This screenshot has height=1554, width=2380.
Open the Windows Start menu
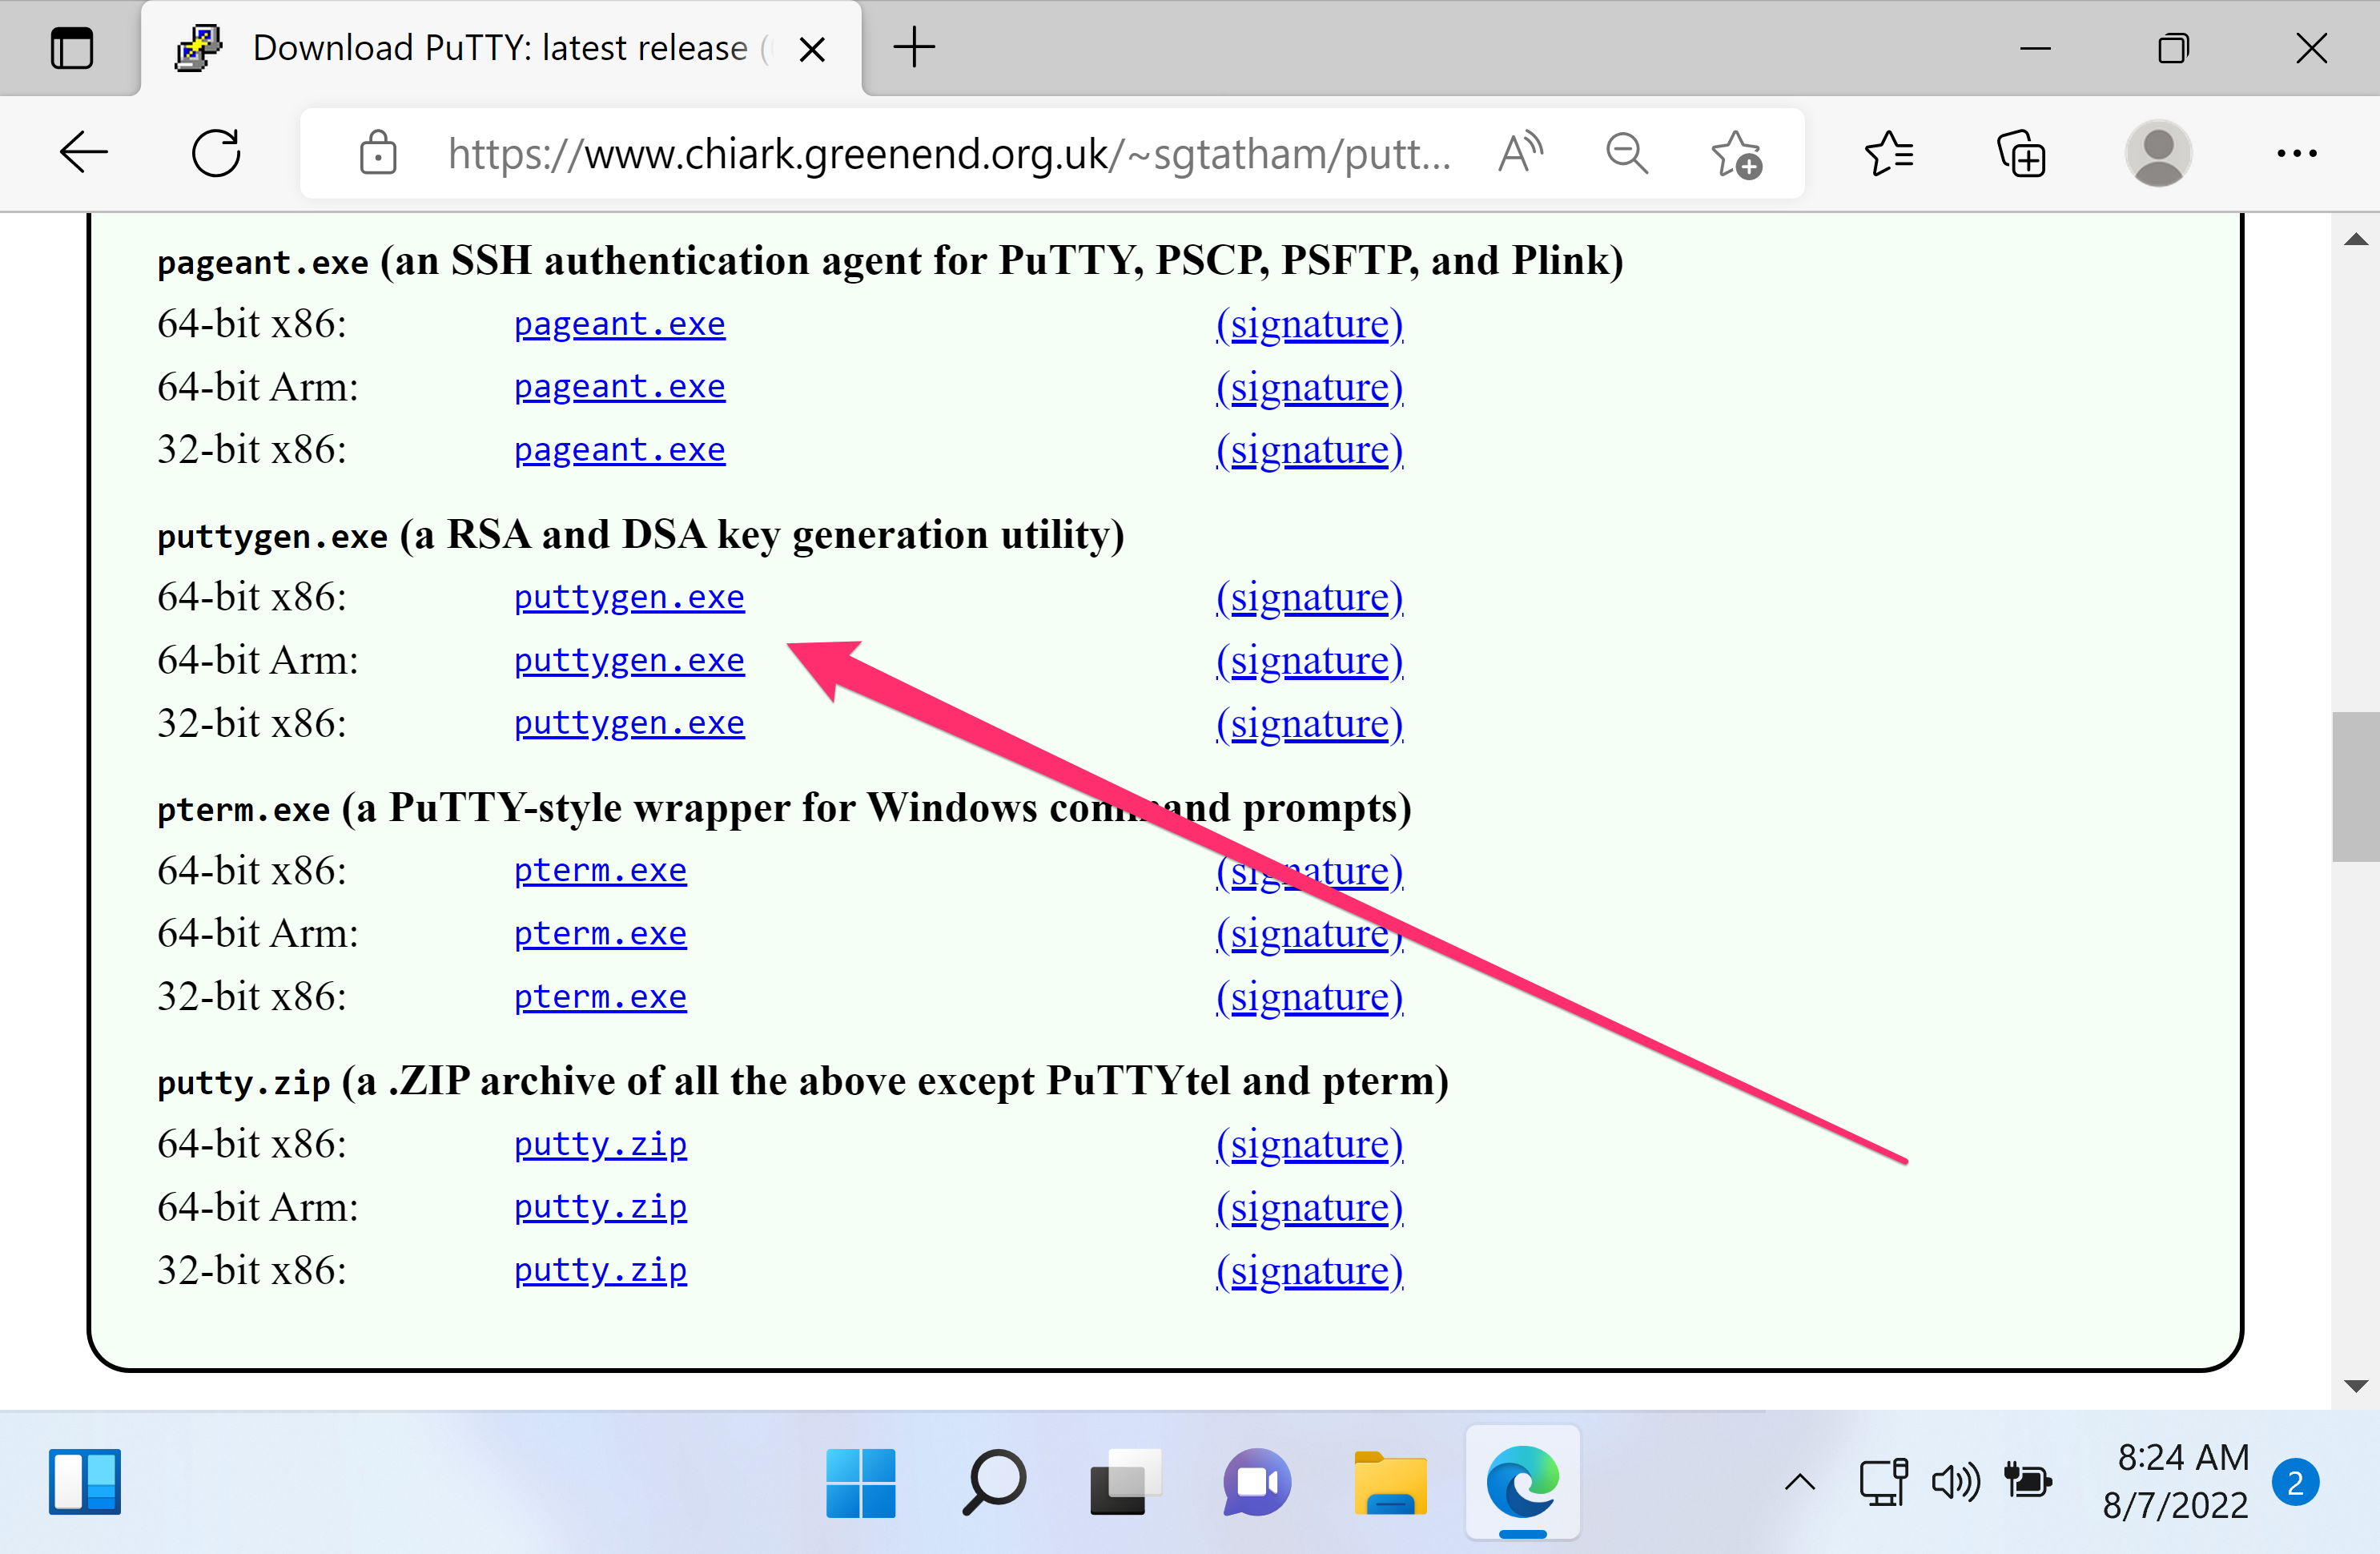coord(860,1483)
